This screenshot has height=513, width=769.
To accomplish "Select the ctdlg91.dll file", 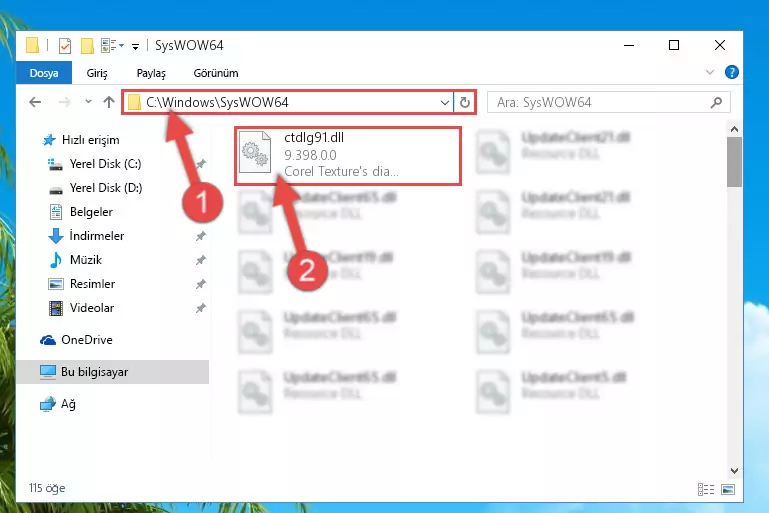I will coord(348,156).
